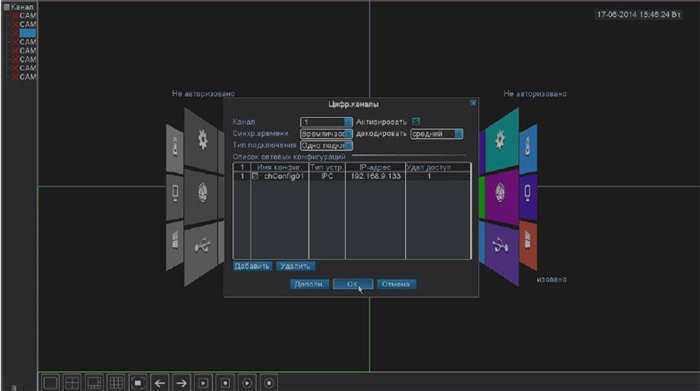Click the IP-адрес column header
This screenshot has height=391, width=700.
click(375, 167)
